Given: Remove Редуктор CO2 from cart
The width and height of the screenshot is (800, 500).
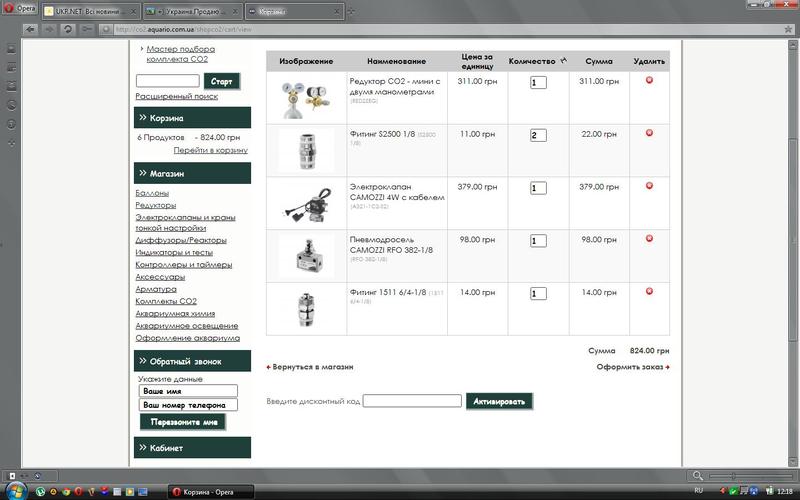Looking at the screenshot, I should click(649, 80).
